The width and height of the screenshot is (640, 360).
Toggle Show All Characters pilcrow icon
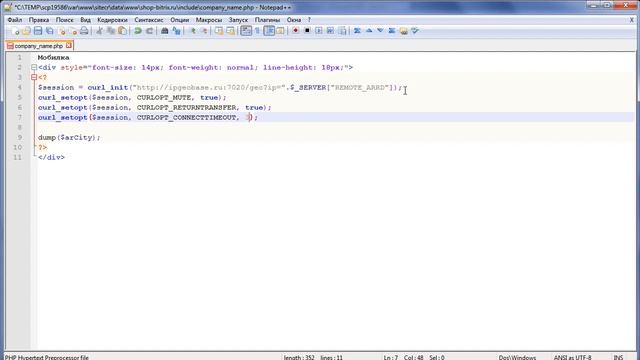pos(257,31)
